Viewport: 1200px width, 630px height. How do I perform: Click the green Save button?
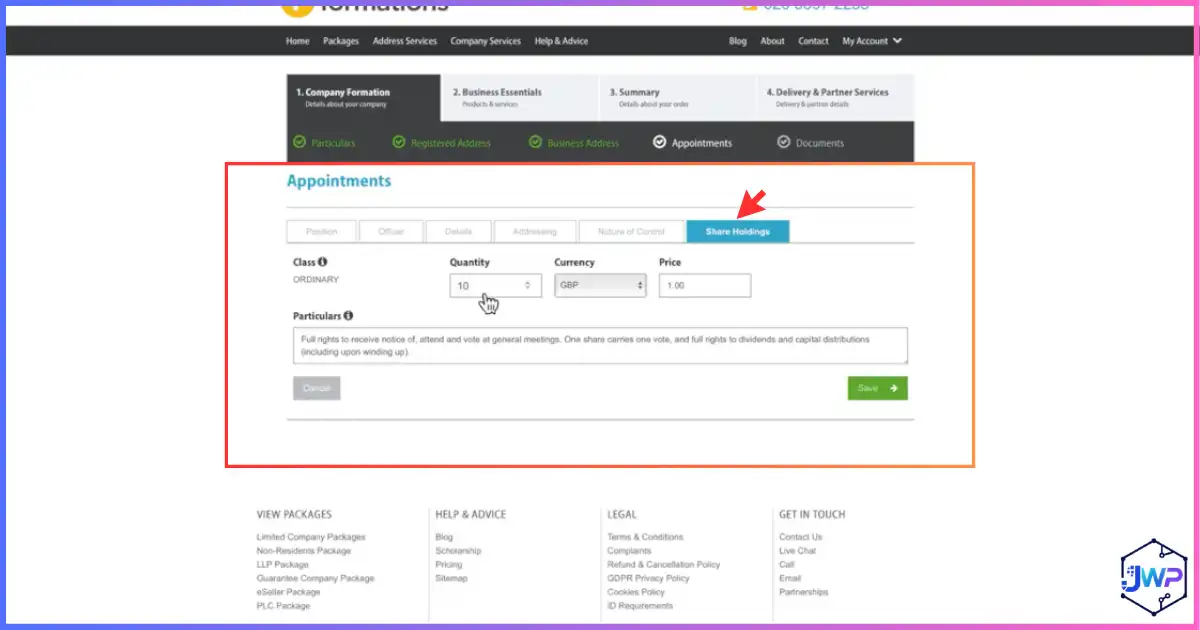pyautogui.click(x=878, y=388)
